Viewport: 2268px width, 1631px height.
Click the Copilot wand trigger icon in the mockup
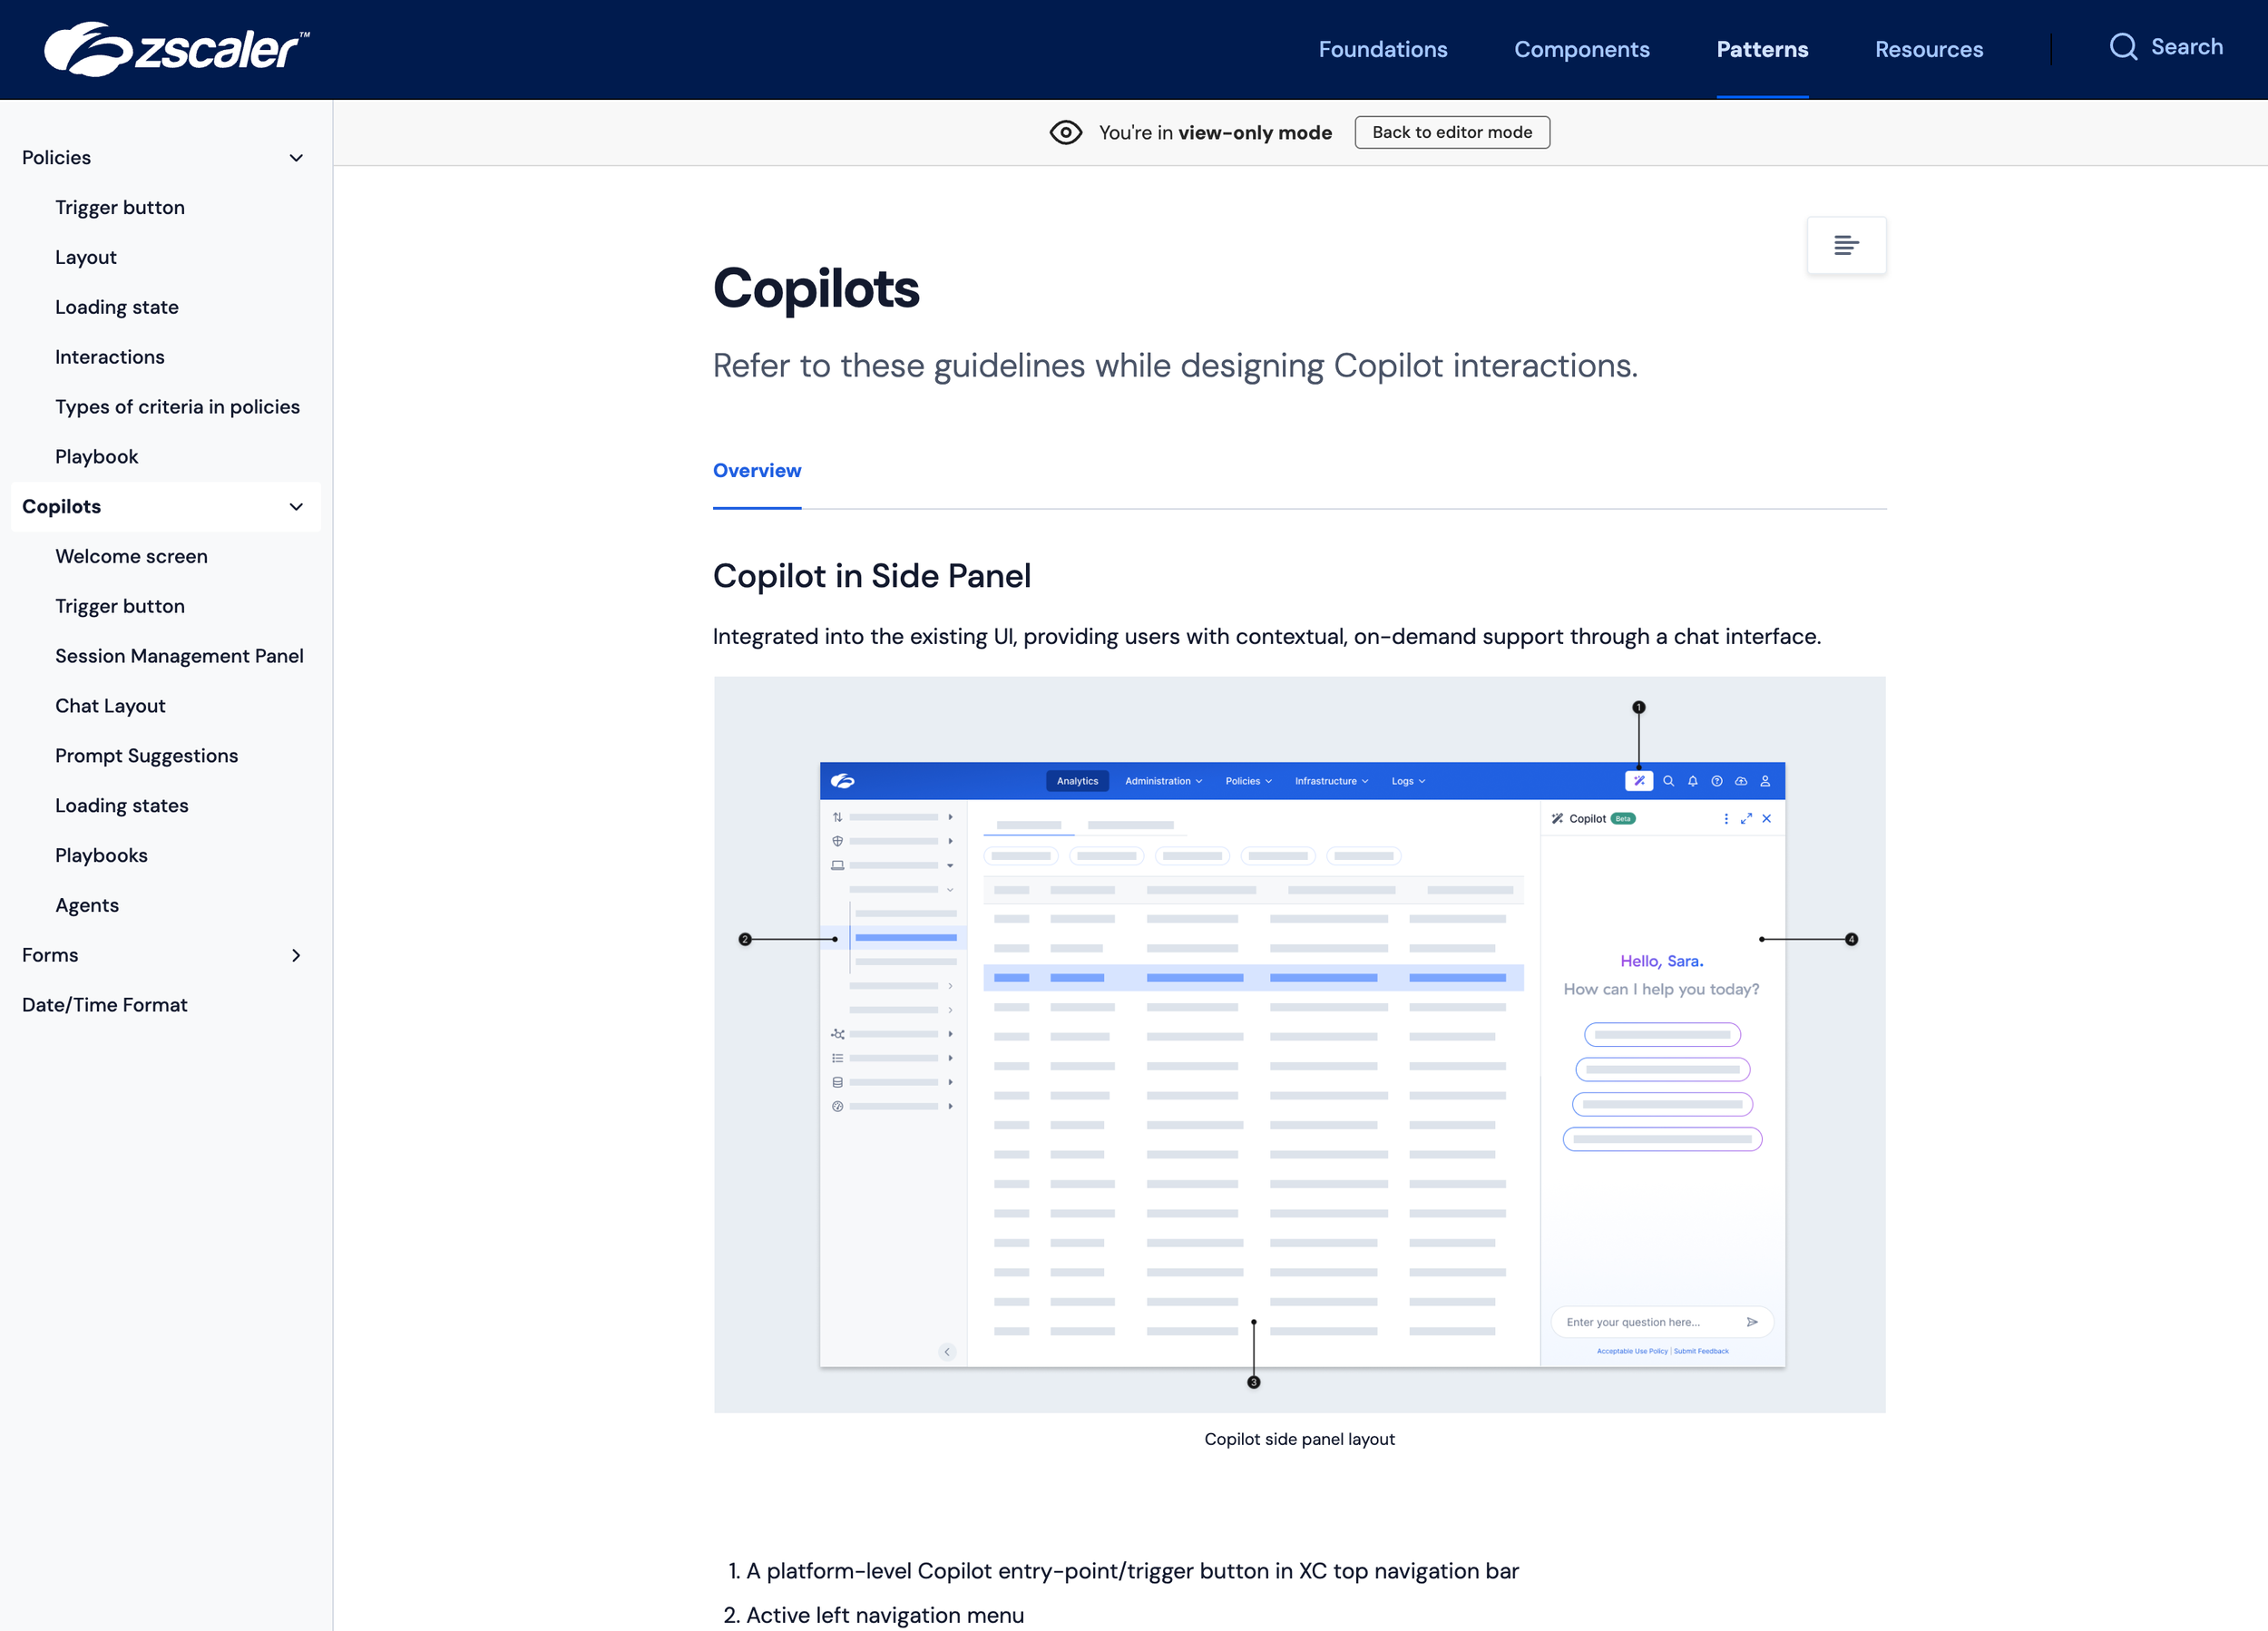pos(1638,781)
